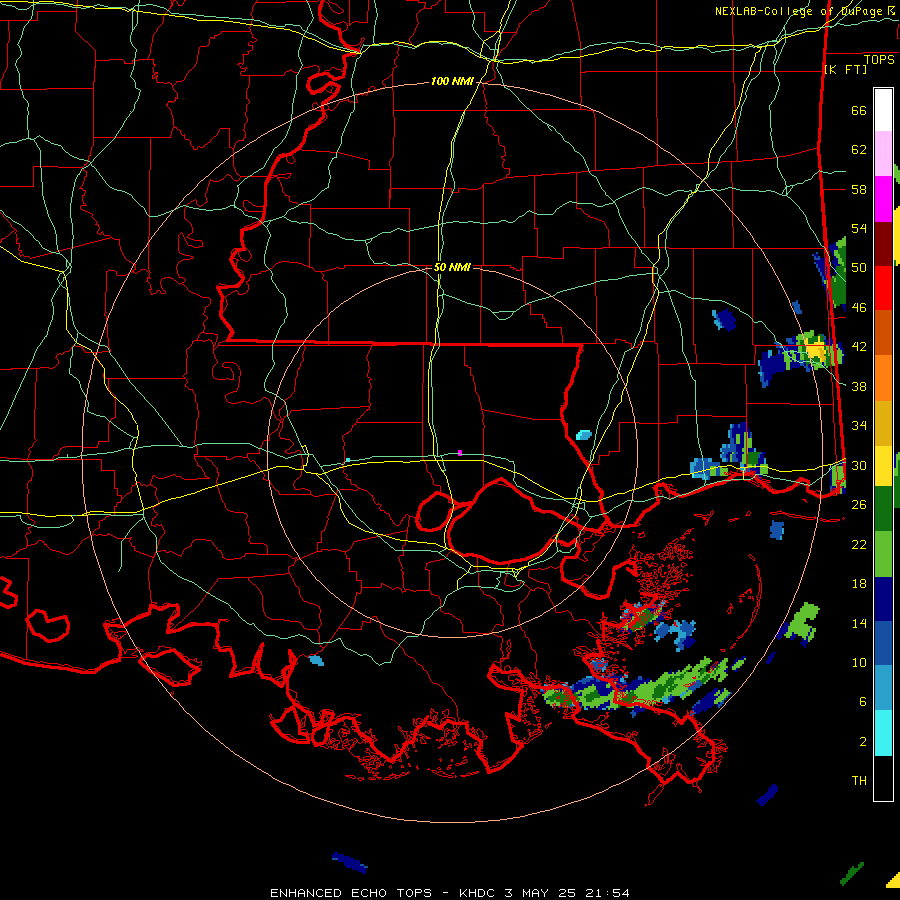Image resolution: width=900 pixels, height=900 pixels.
Task: Click the cyan echo blob inside 50 NMI ring
Action: pos(584,435)
